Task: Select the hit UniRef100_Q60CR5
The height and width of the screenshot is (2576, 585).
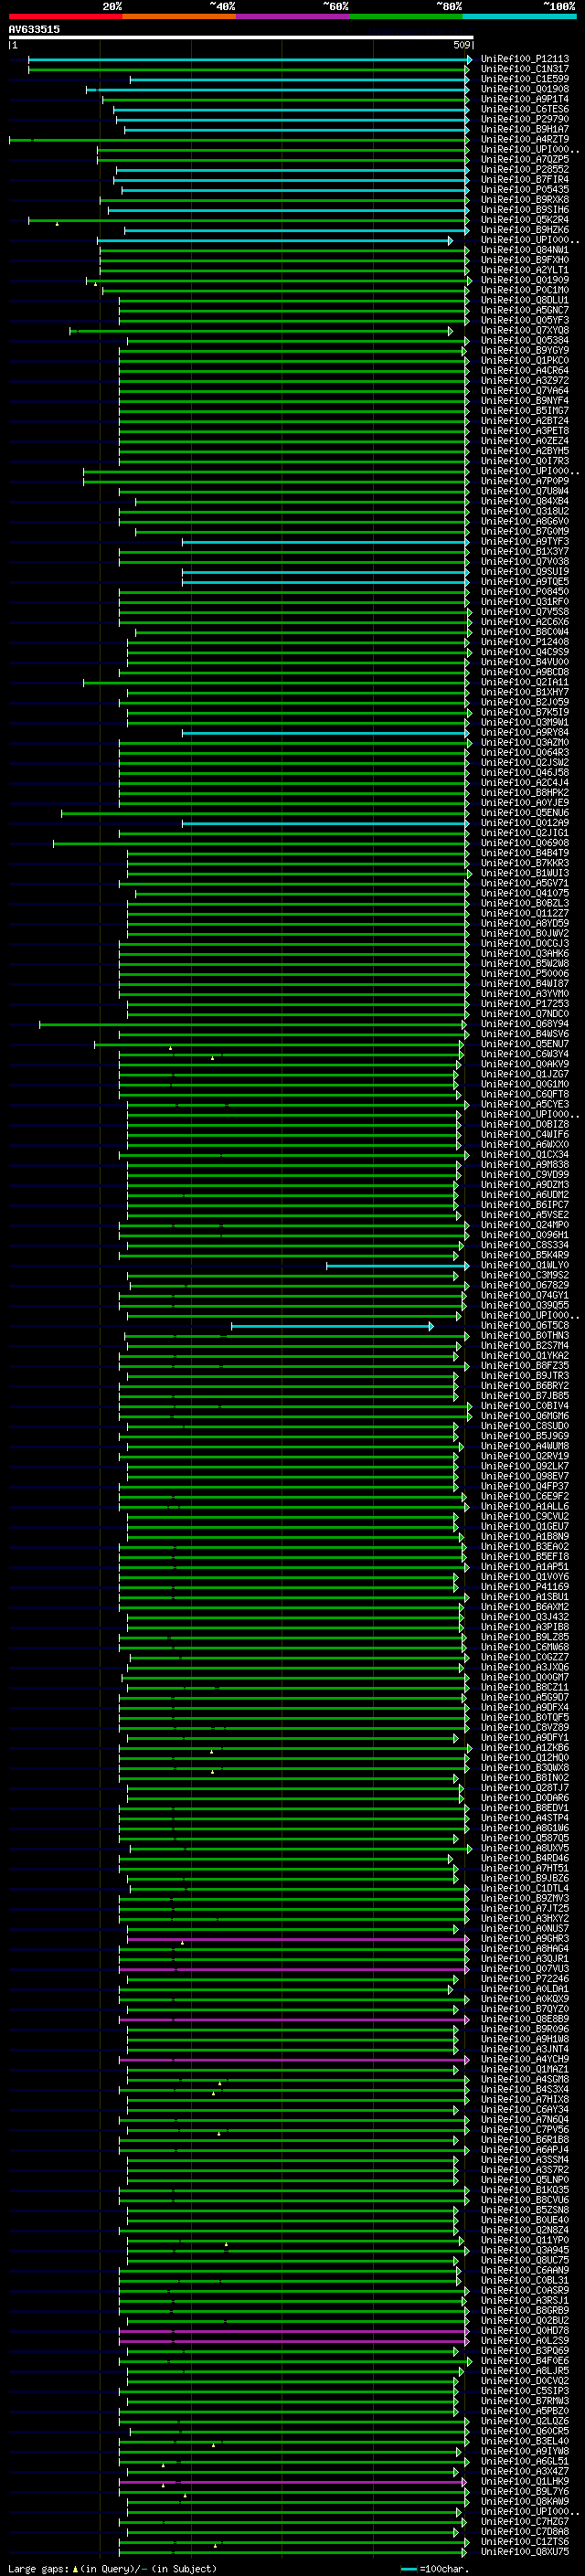Action: tap(525, 2431)
